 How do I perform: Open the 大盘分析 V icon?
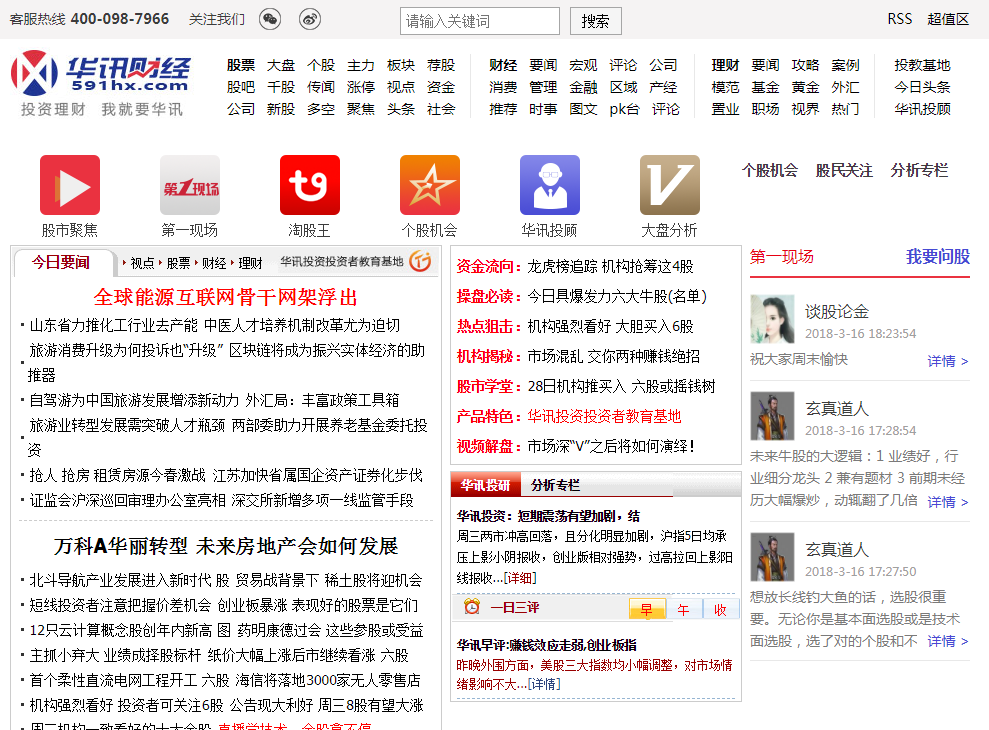pos(669,185)
